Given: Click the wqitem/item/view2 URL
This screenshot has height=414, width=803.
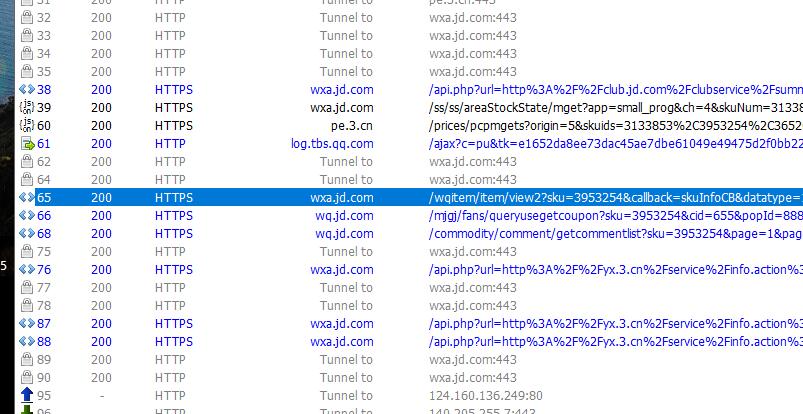Looking at the screenshot, I should click(616, 198).
